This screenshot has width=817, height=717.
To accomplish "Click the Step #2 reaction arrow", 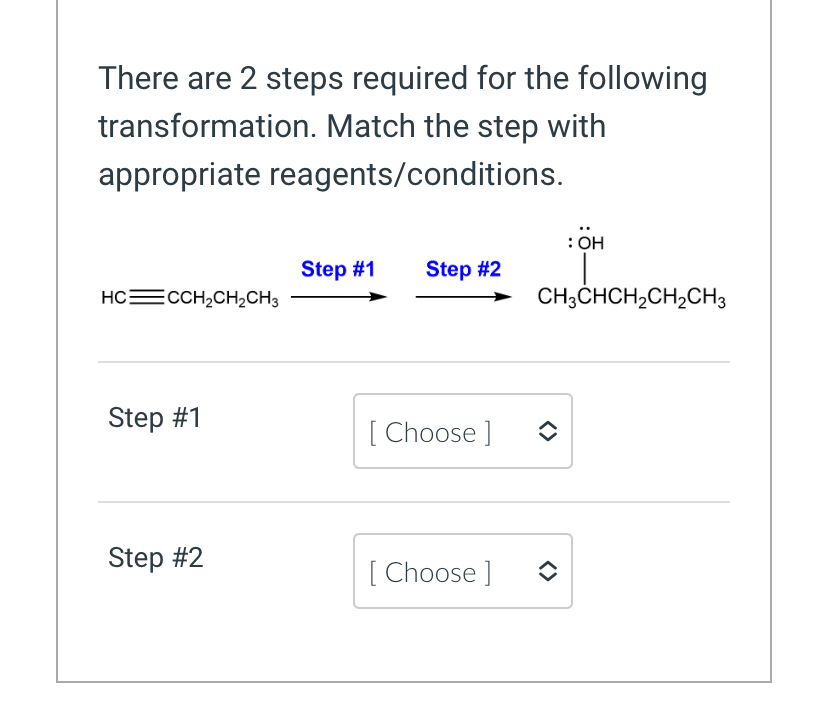I will (463, 297).
